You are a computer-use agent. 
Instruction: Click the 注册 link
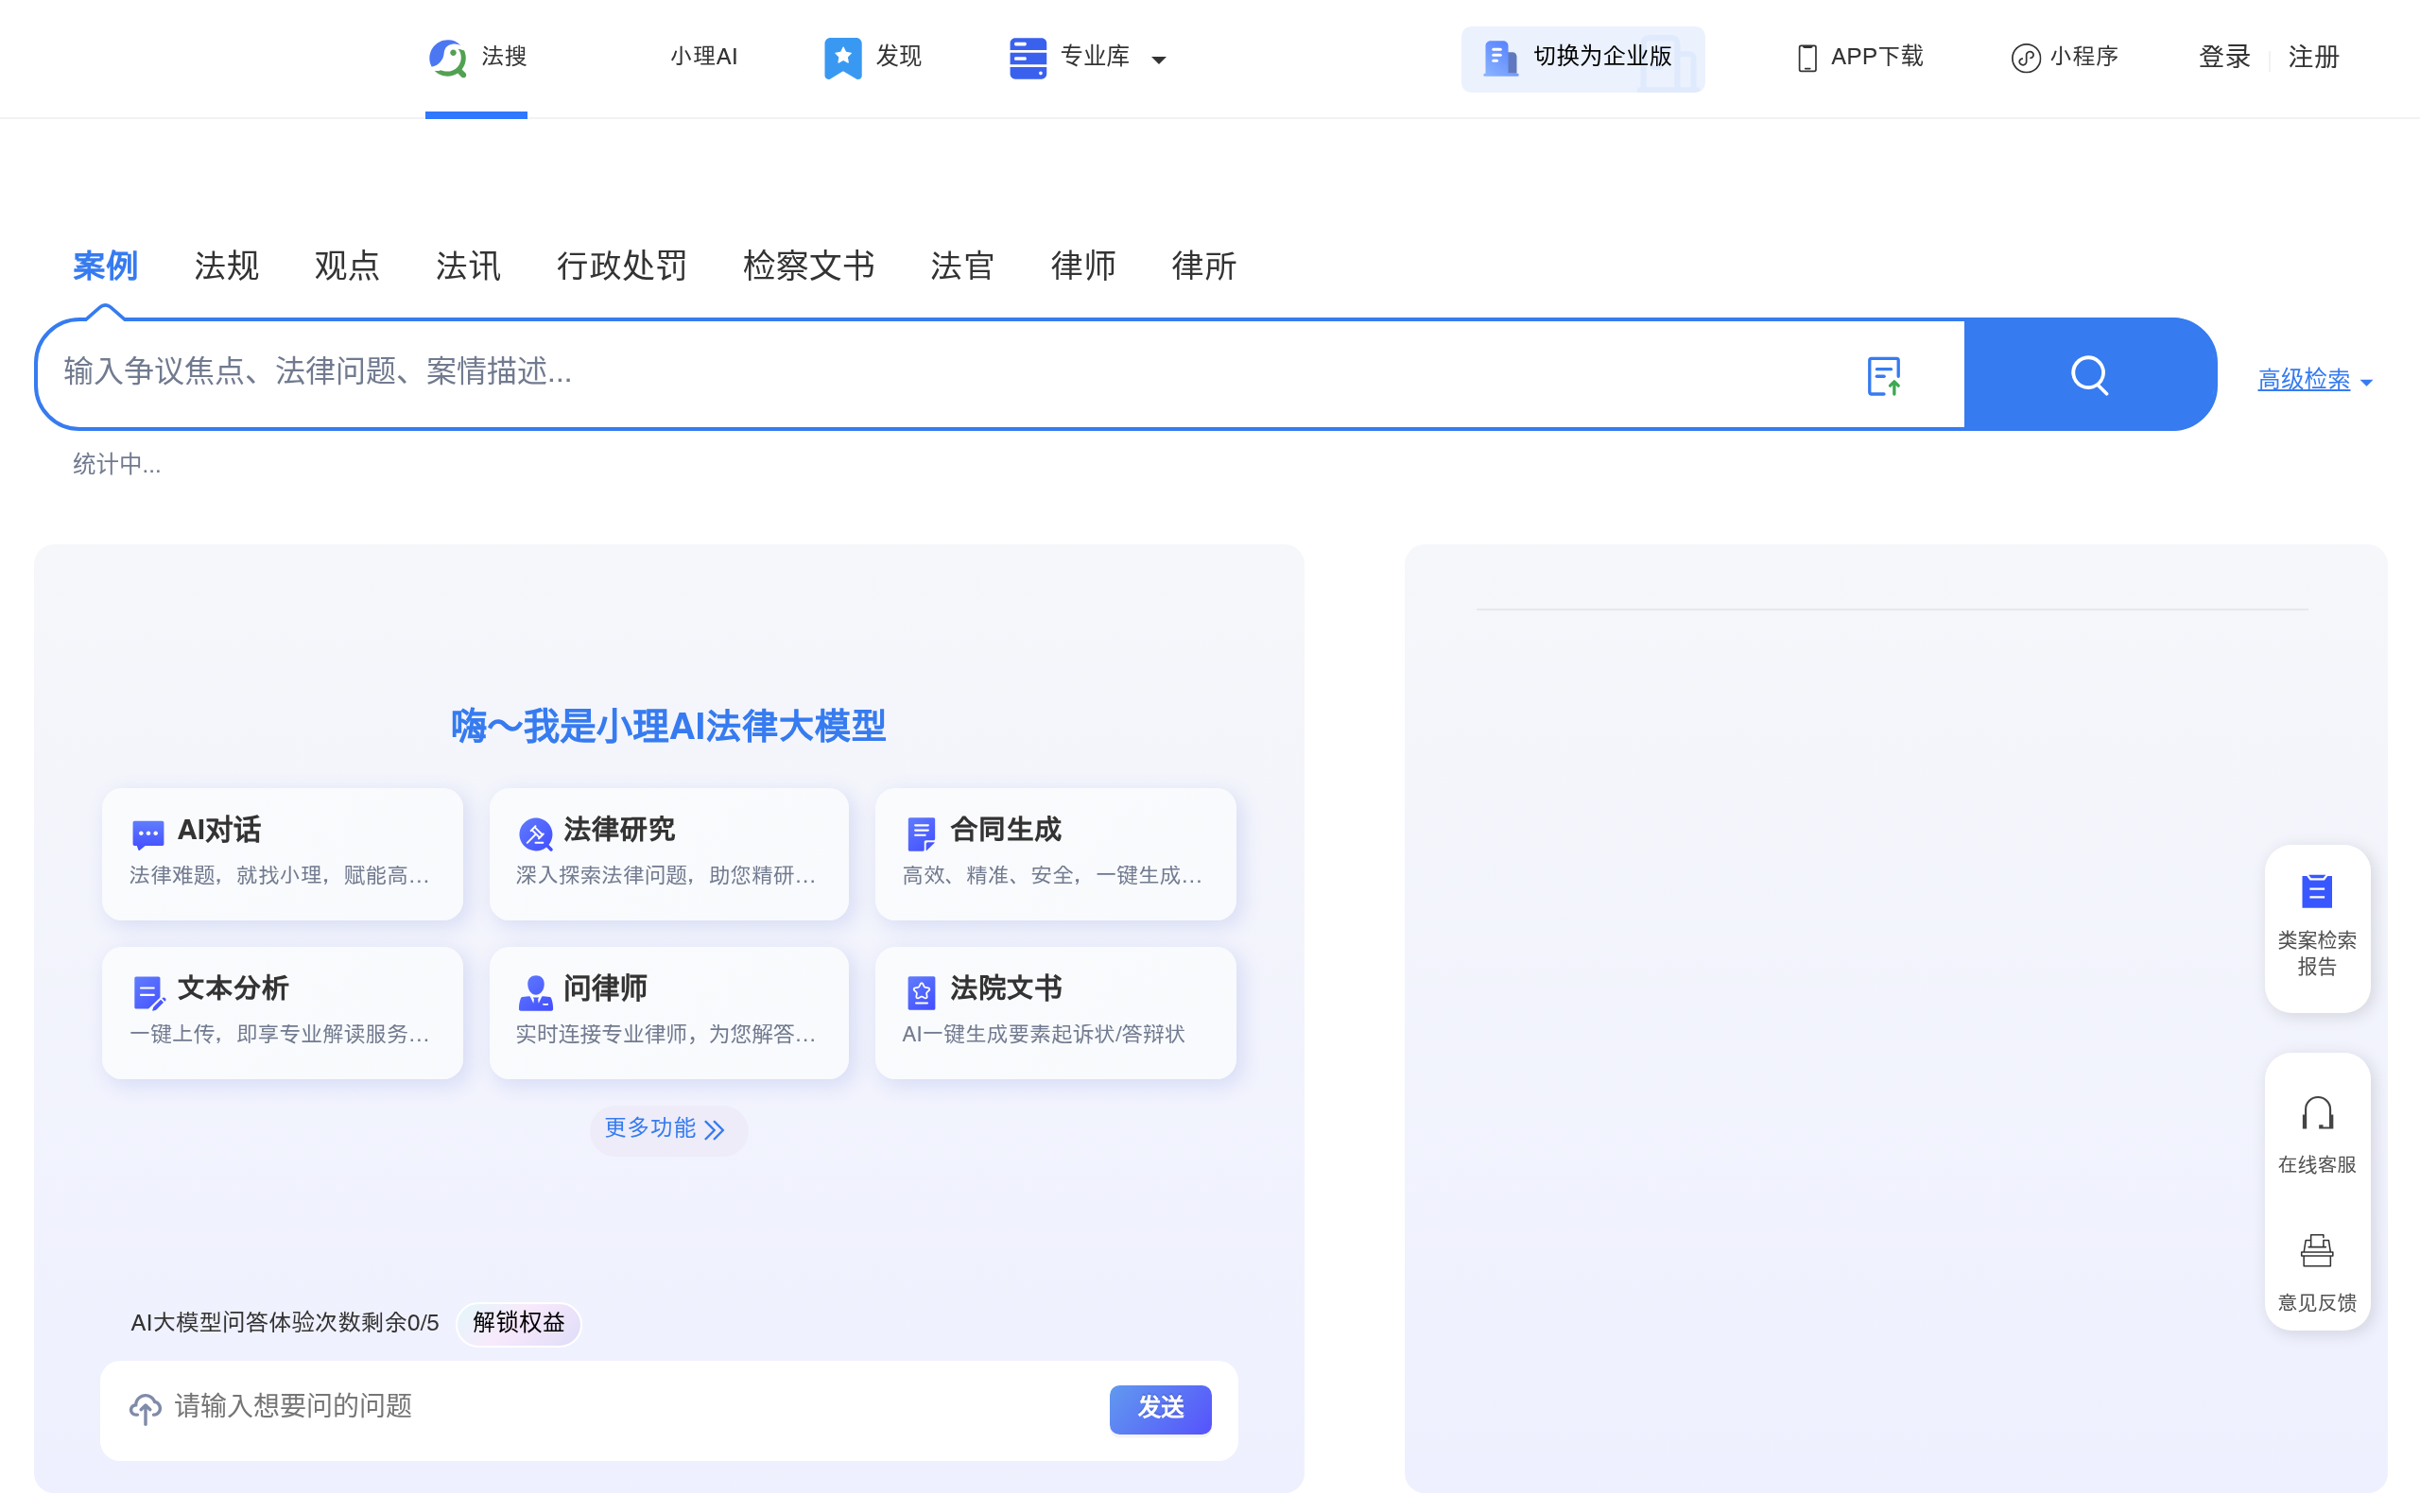[2313, 57]
